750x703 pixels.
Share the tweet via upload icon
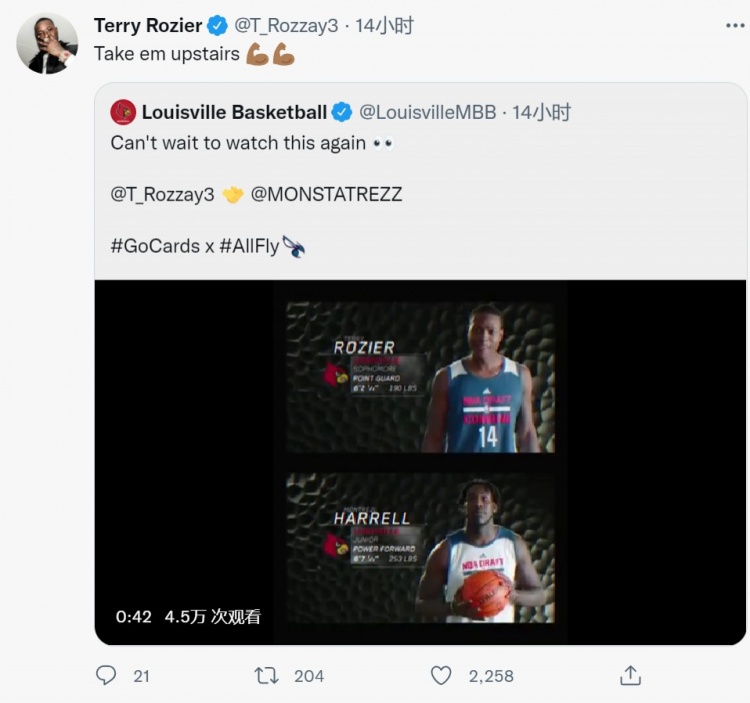coord(630,675)
